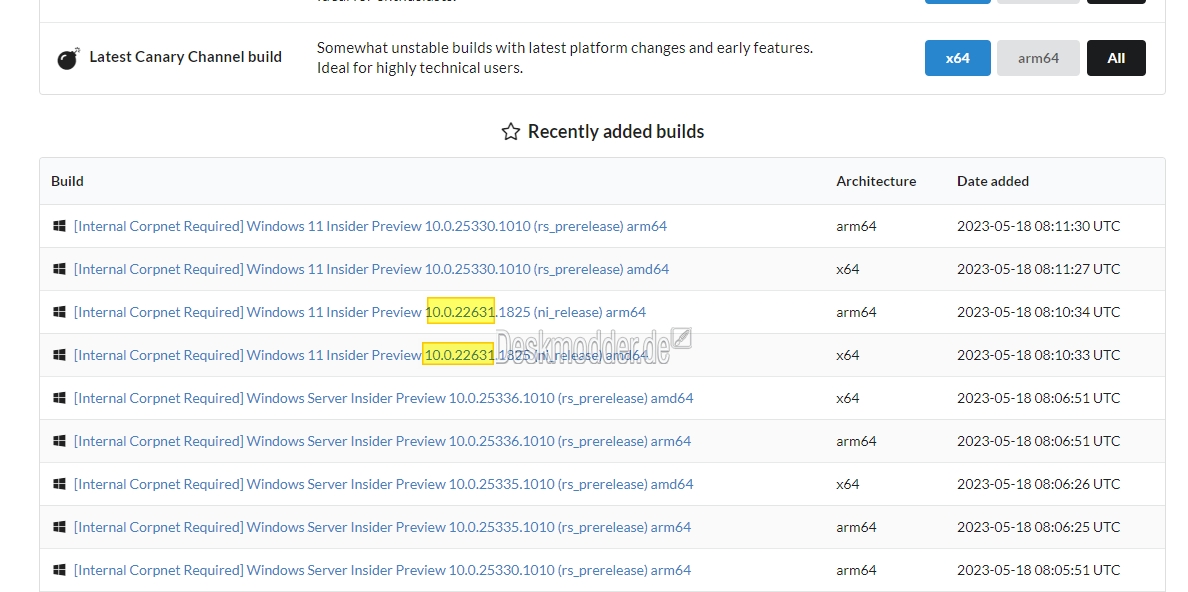The width and height of the screenshot is (1188, 592).
Task: Click date 2023-05-18 08:06:25 UTC
Action: click(x=1038, y=527)
